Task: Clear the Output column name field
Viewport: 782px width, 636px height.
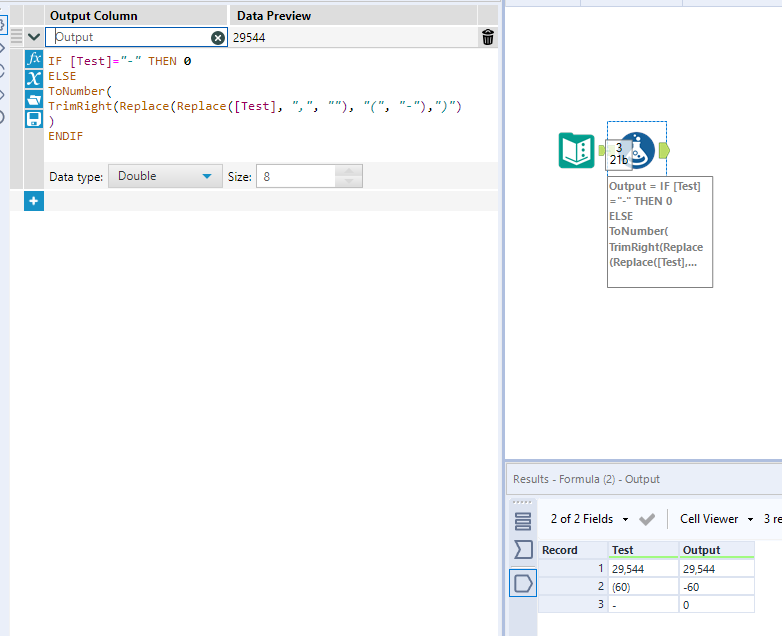Action: tap(218, 37)
